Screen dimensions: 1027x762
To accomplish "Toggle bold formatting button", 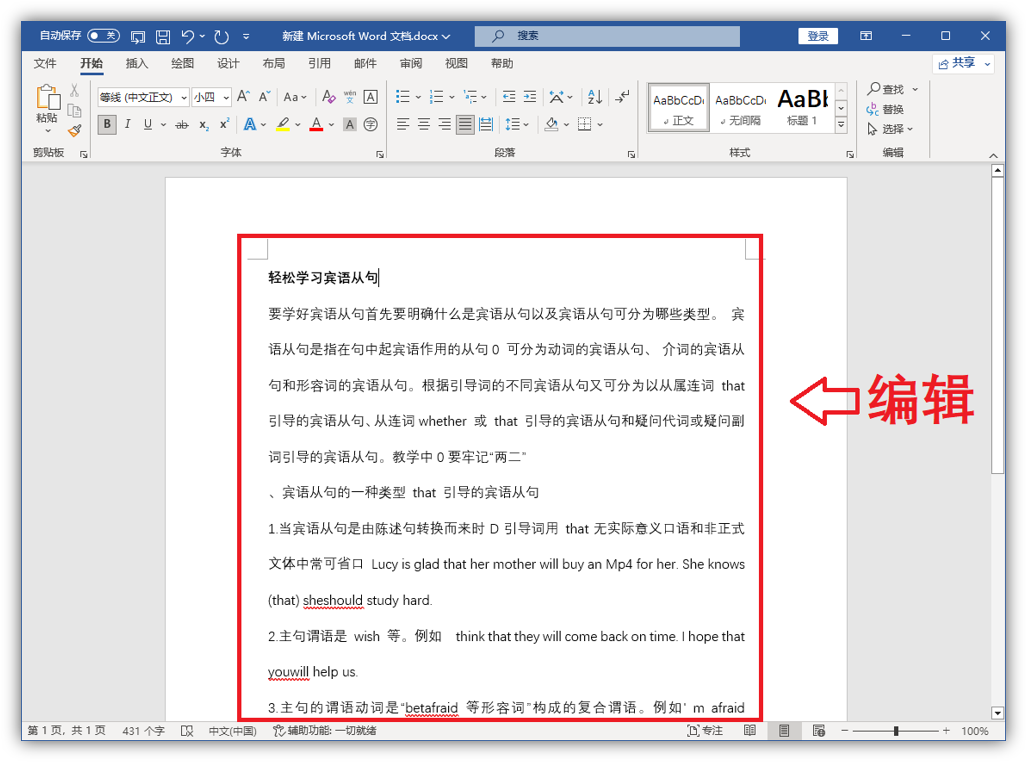I will (106, 125).
